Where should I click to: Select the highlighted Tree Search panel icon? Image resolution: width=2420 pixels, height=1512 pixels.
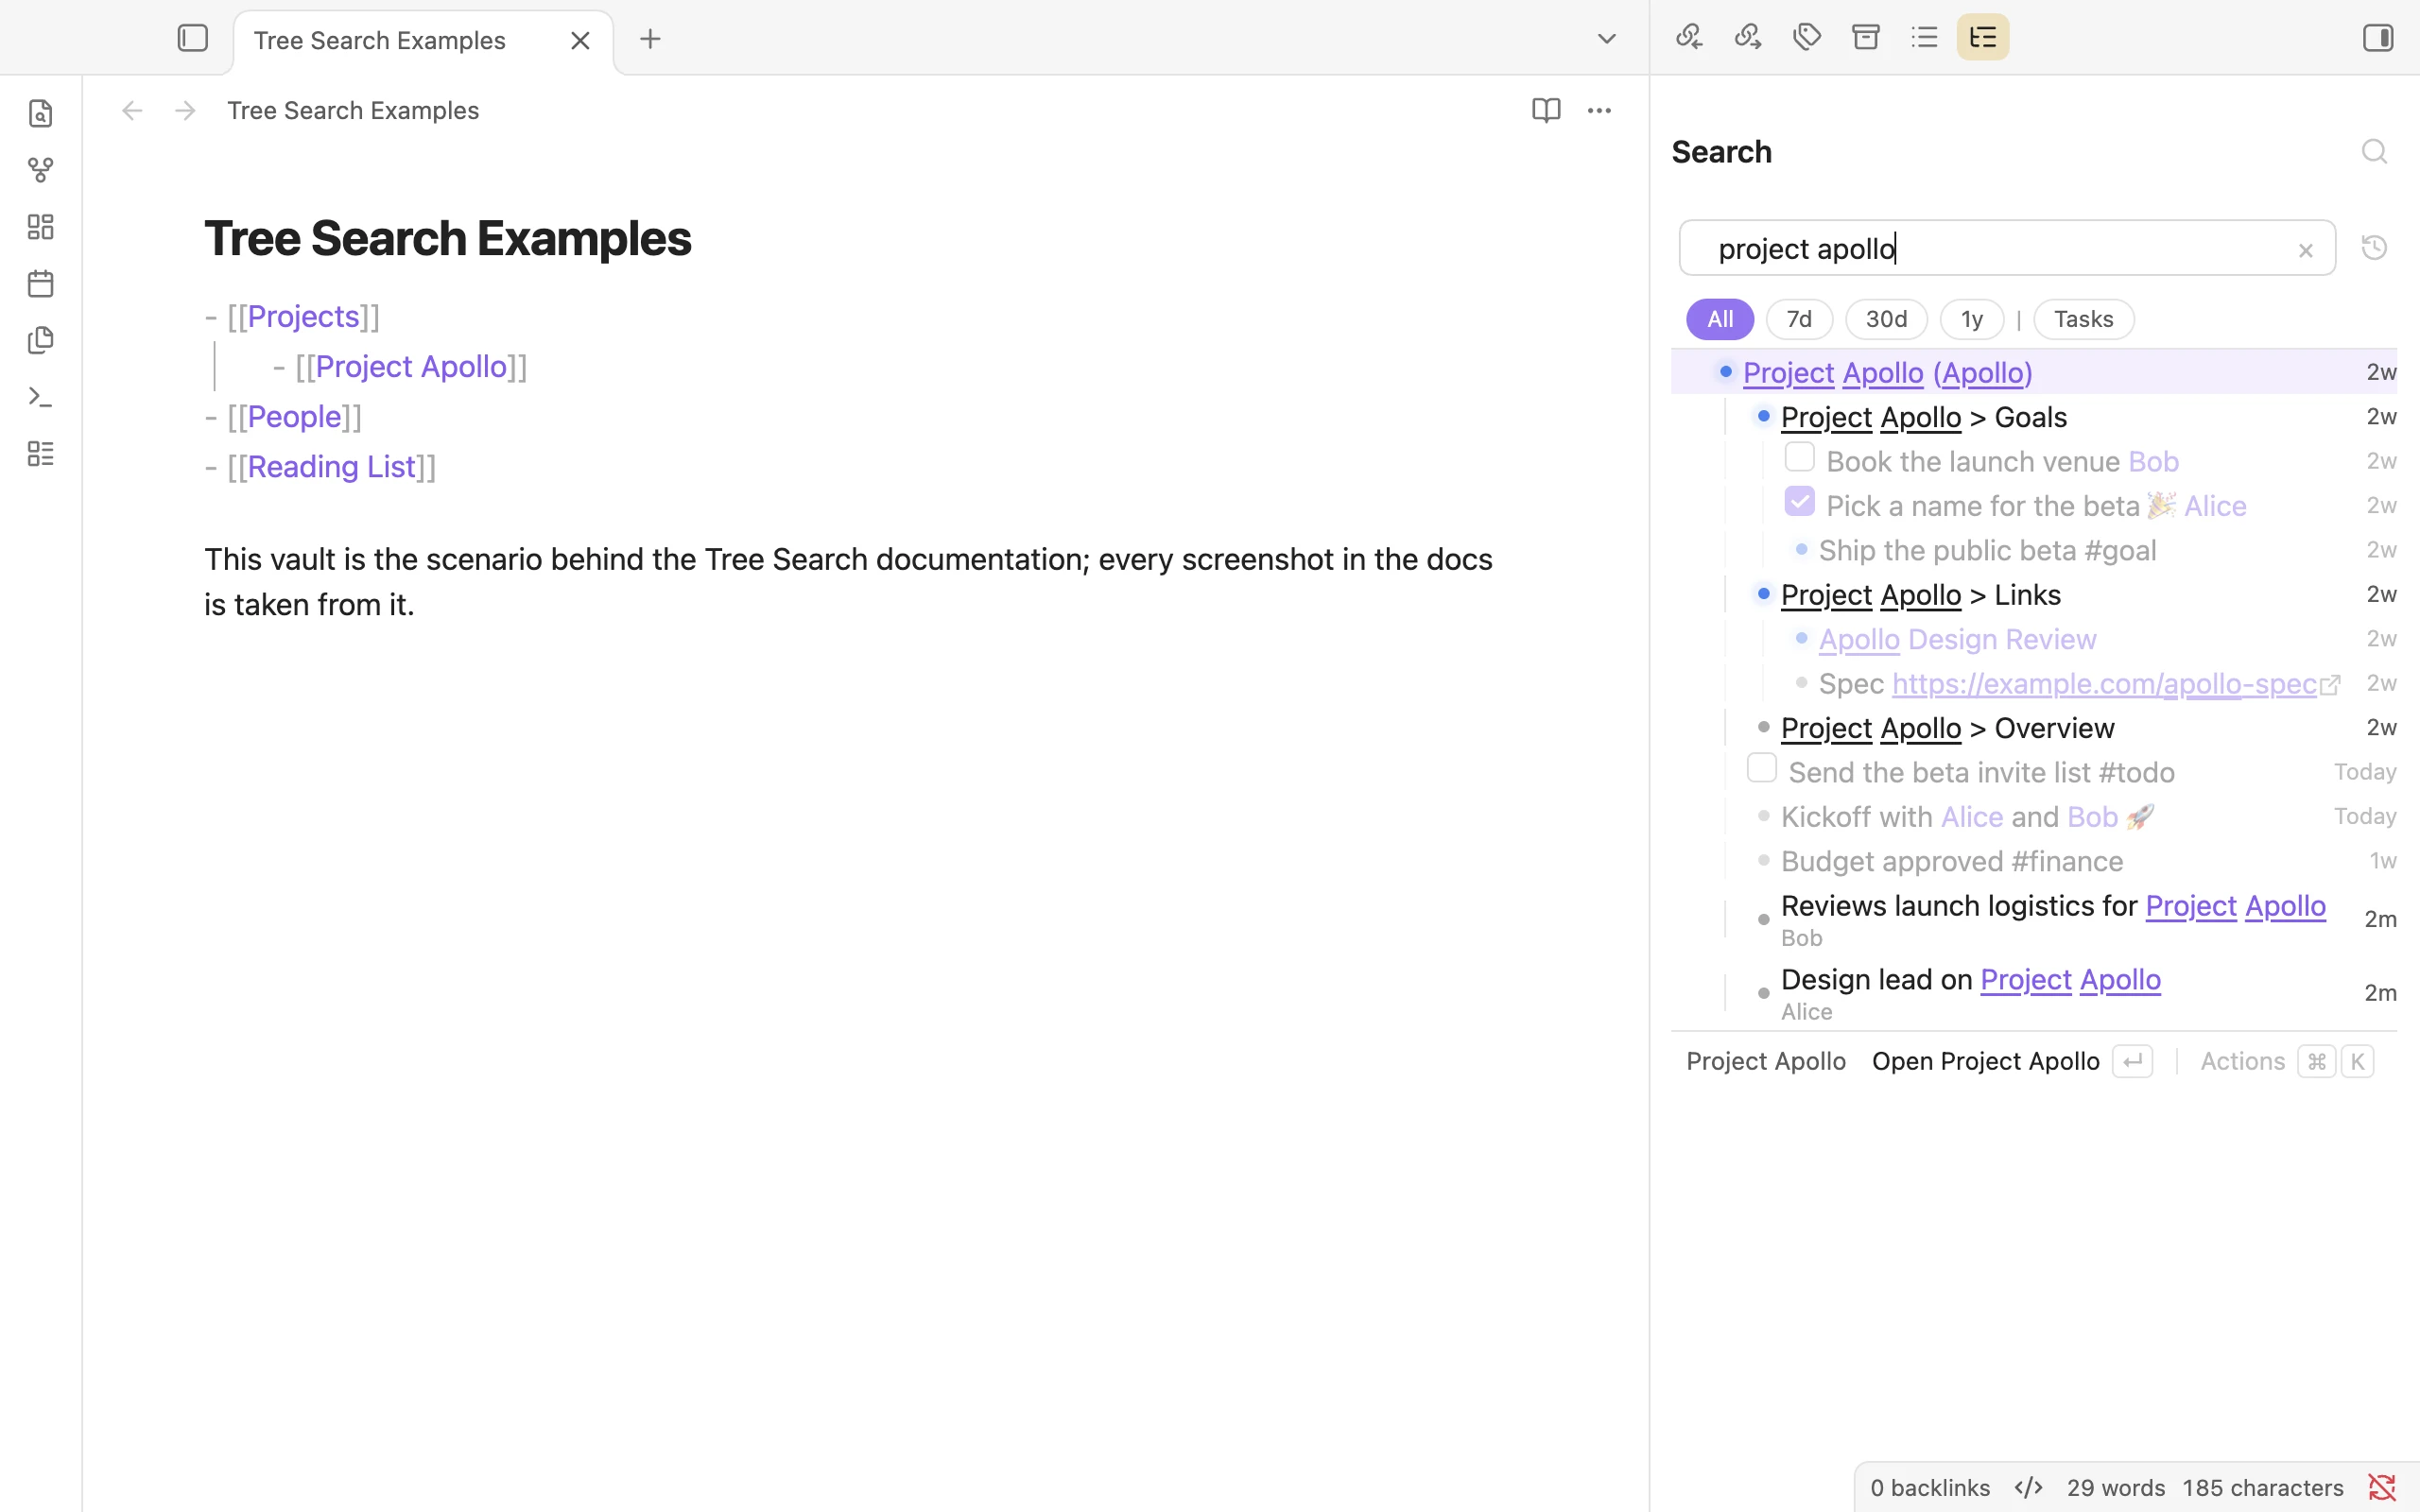(1983, 37)
